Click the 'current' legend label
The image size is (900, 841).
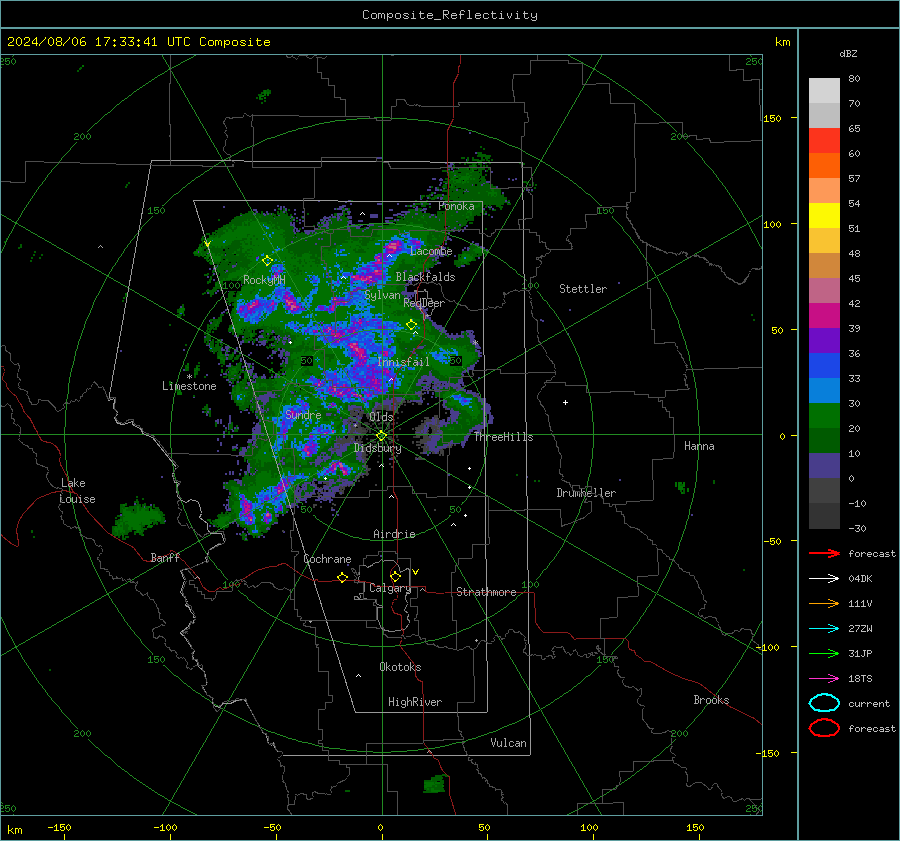869,703
